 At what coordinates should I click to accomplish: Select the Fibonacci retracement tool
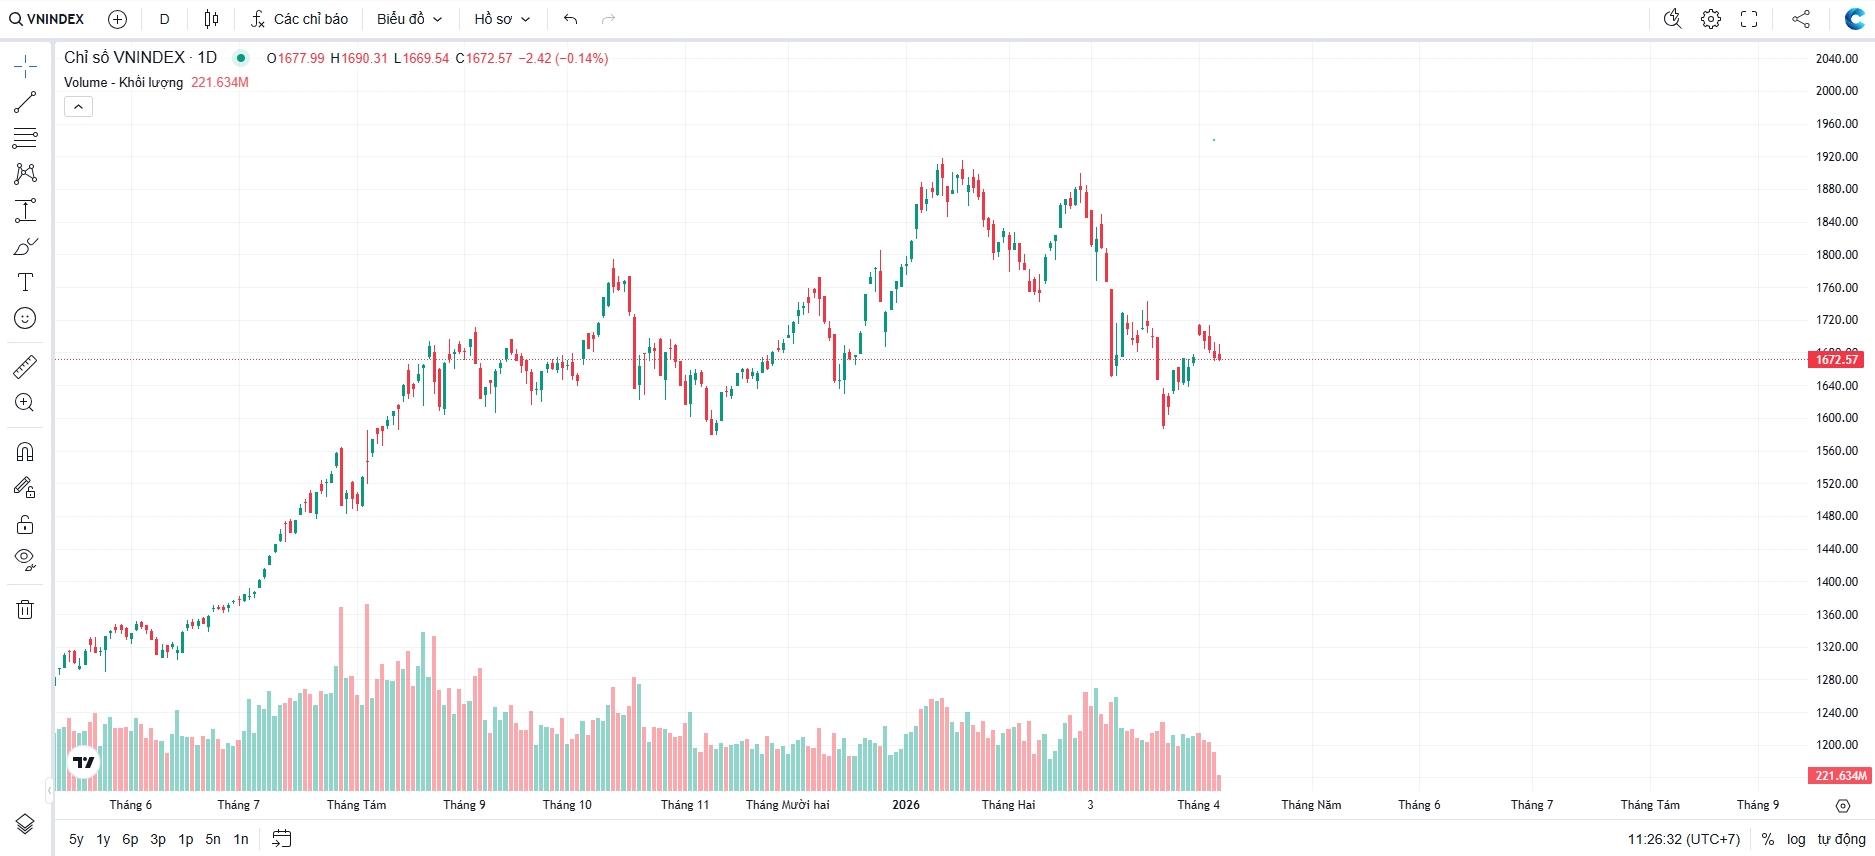pos(25,137)
